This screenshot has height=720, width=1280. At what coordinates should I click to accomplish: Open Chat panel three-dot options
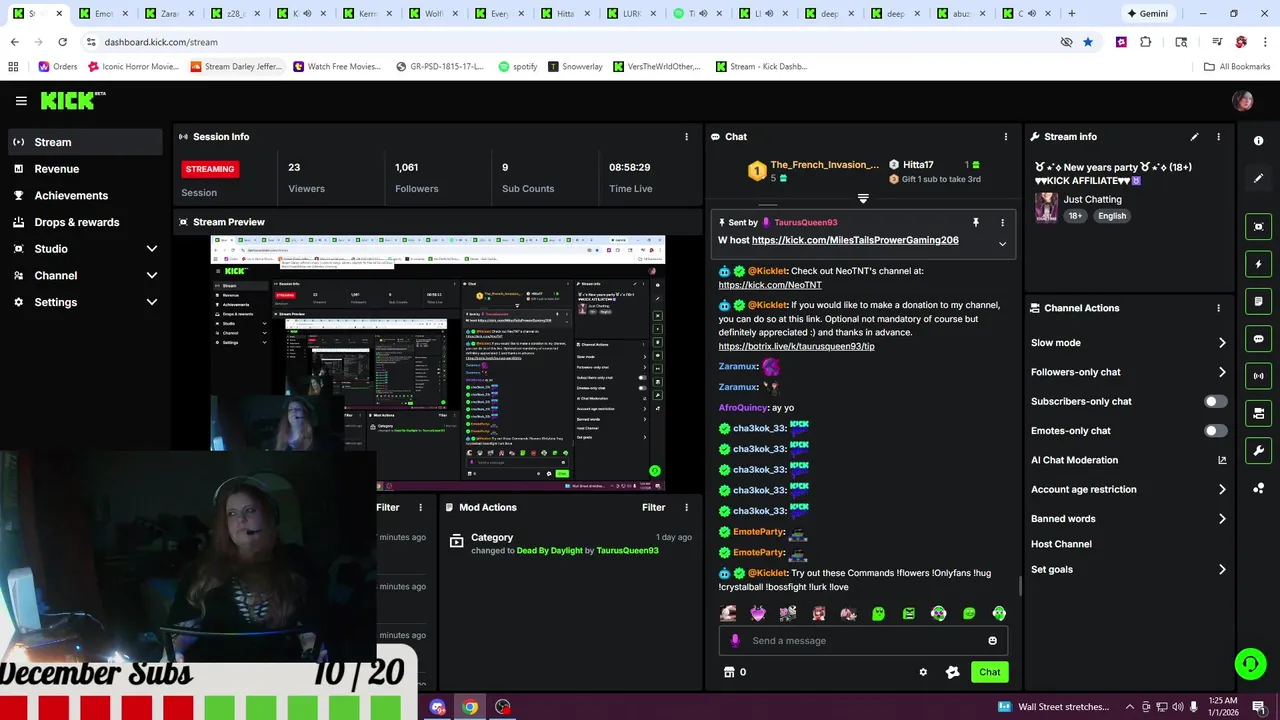pyautogui.click(x=1006, y=137)
